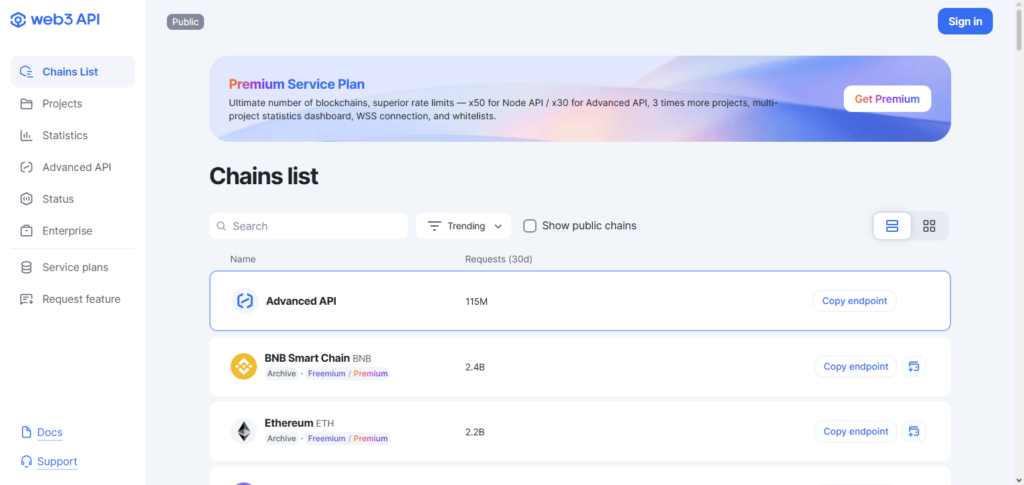Image resolution: width=1024 pixels, height=485 pixels.
Task: Click the BNB Smart Chain name
Action: [307, 358]
